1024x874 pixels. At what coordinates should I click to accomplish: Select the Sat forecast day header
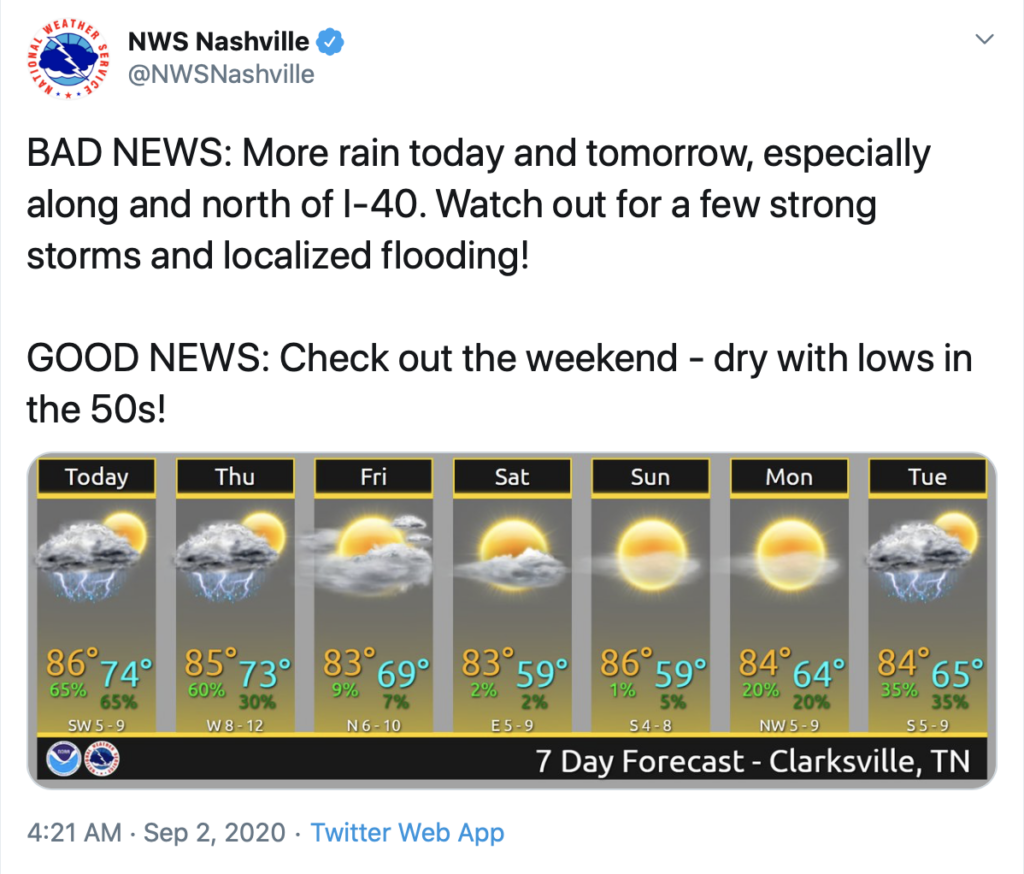[512, 477]
